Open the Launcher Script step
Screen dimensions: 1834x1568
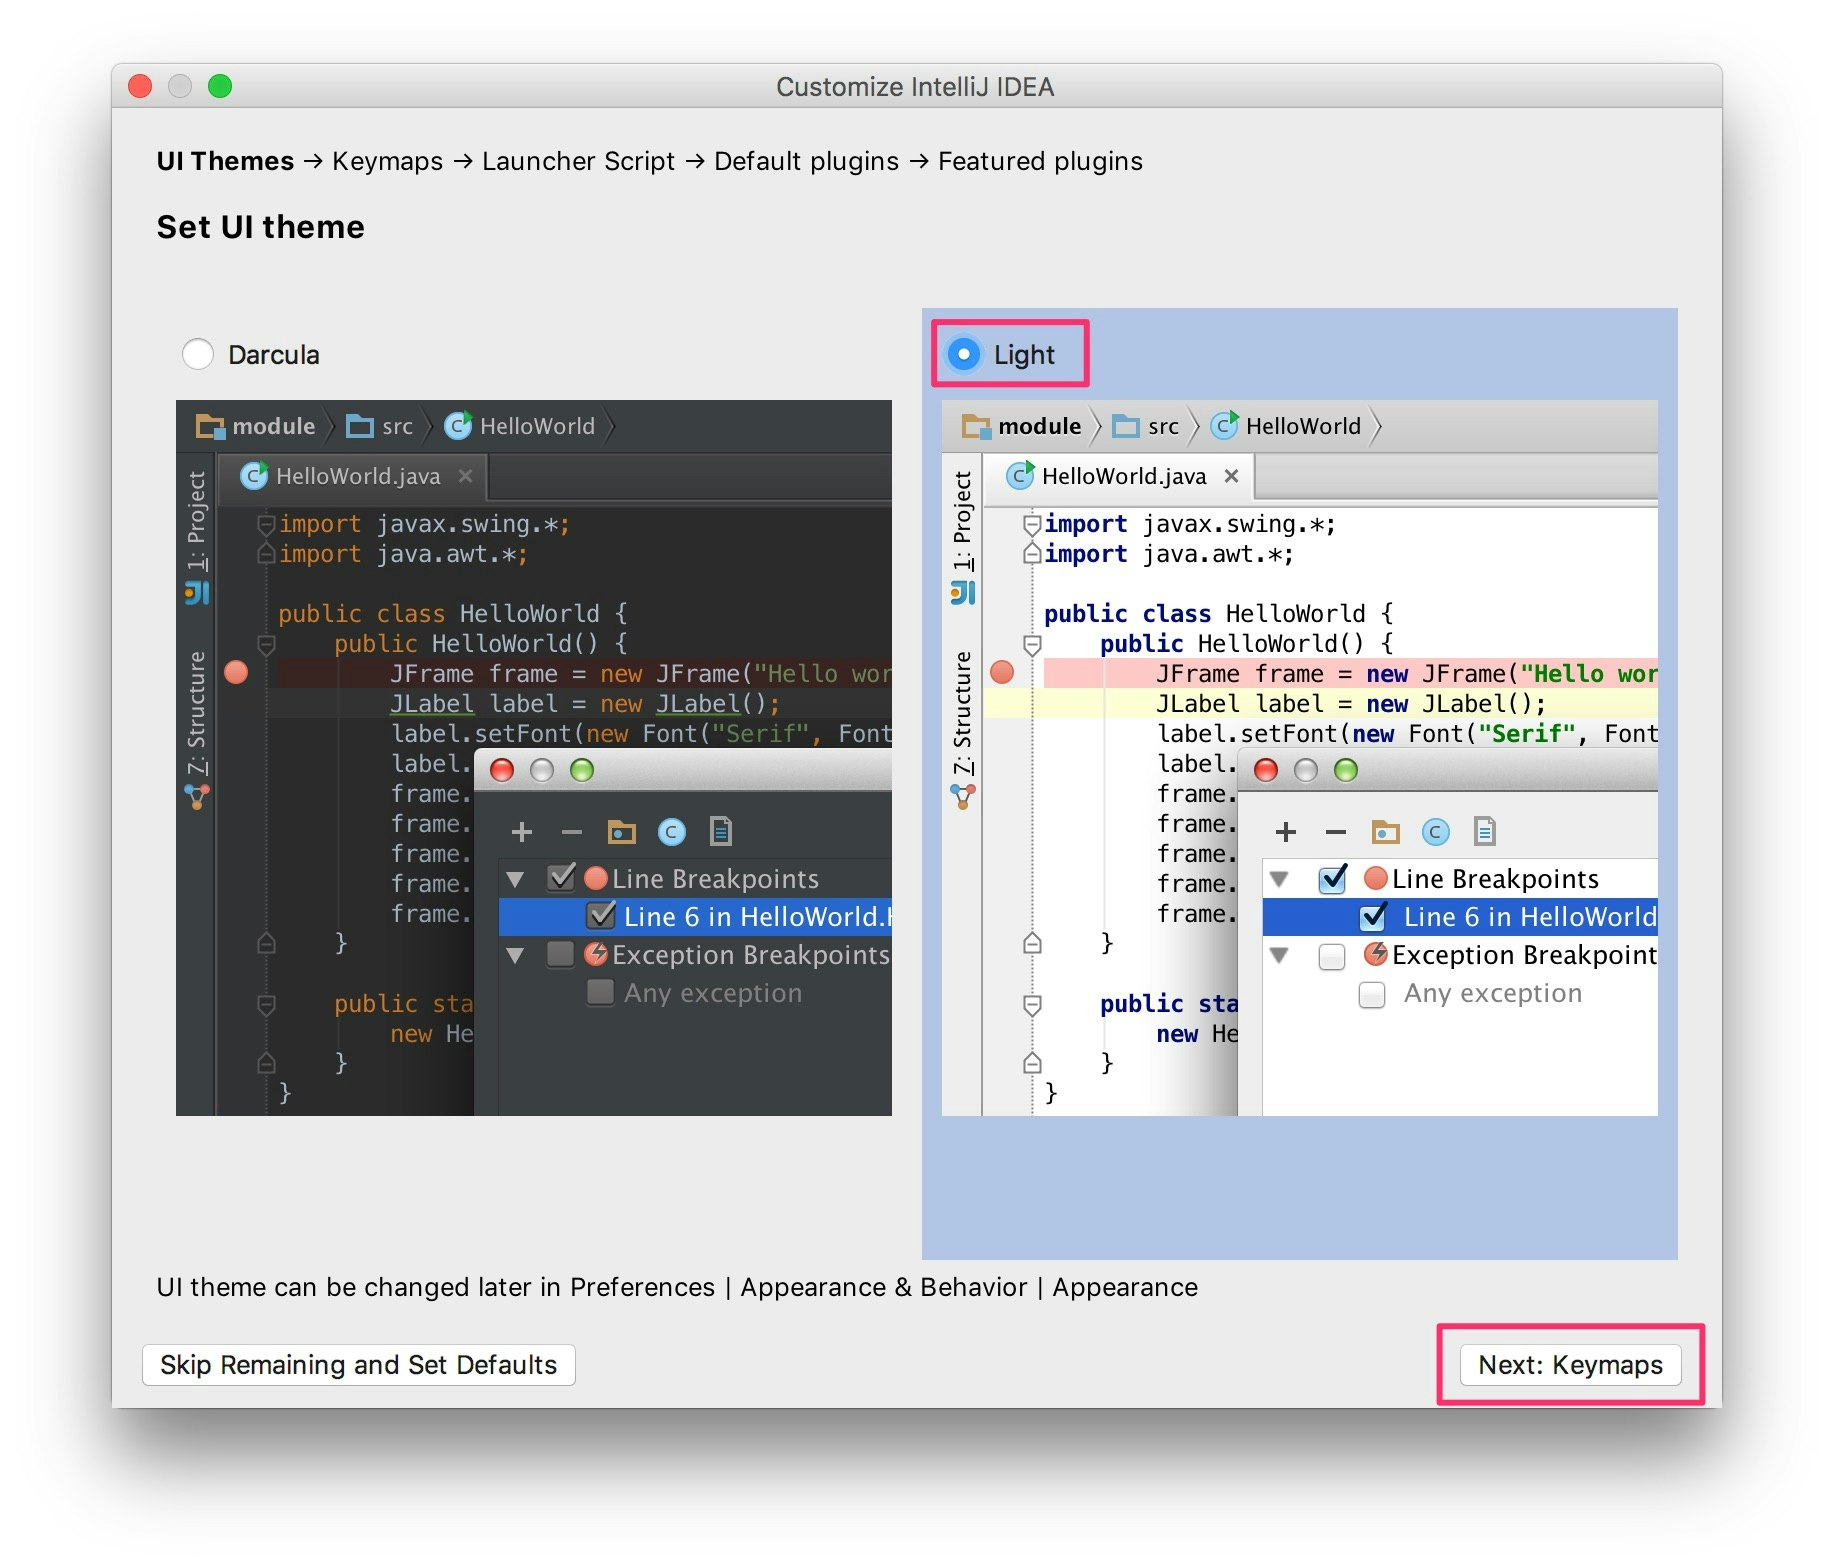(x=578, y=161)
